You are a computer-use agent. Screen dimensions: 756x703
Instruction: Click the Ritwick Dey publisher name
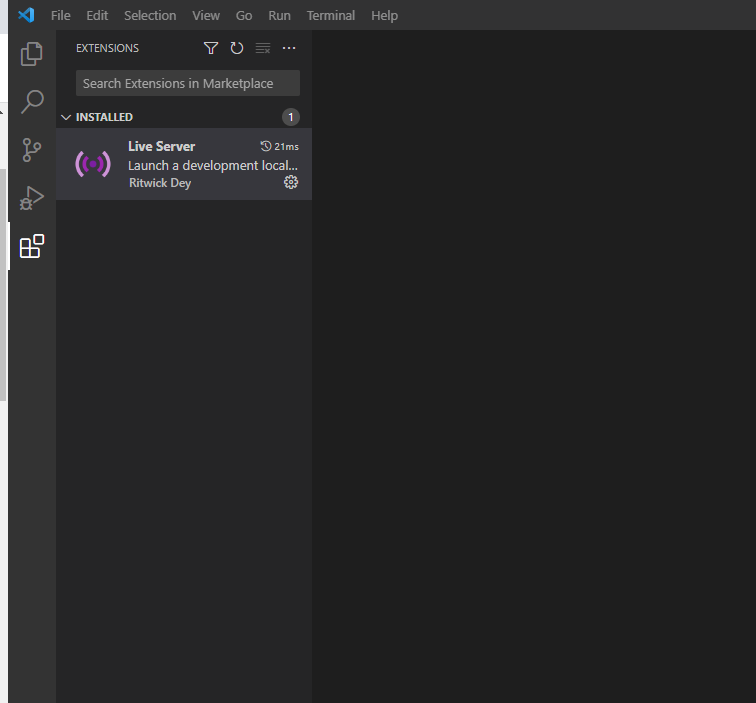160,183
